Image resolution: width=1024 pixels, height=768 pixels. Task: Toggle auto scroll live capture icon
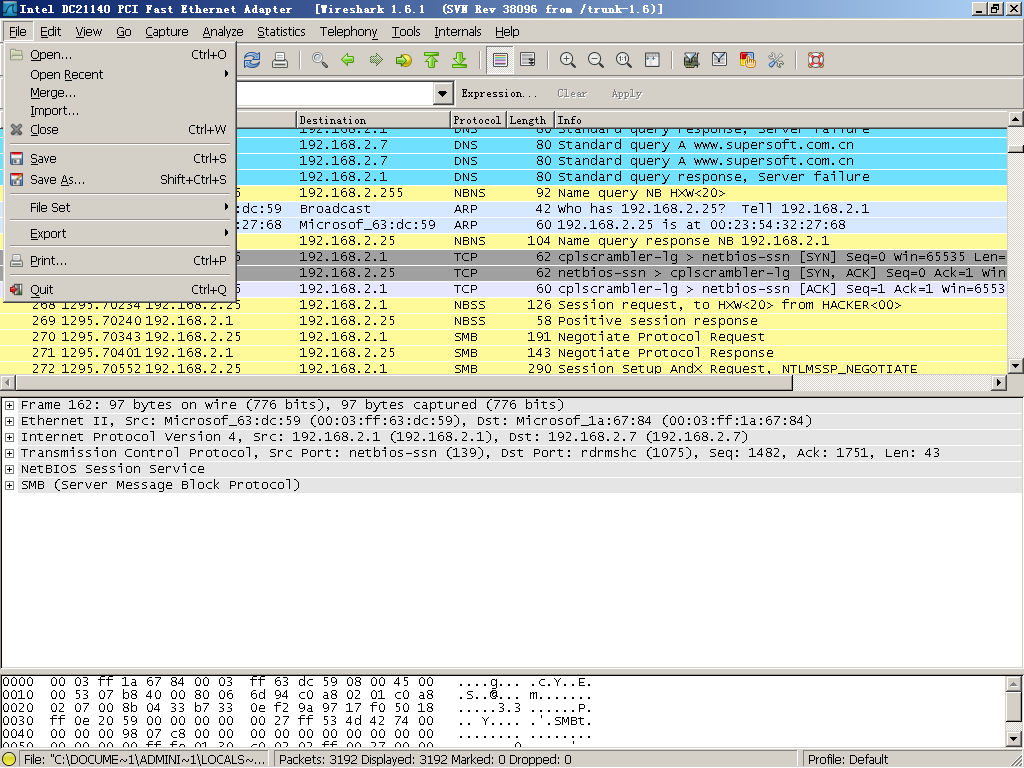(528, 60)
